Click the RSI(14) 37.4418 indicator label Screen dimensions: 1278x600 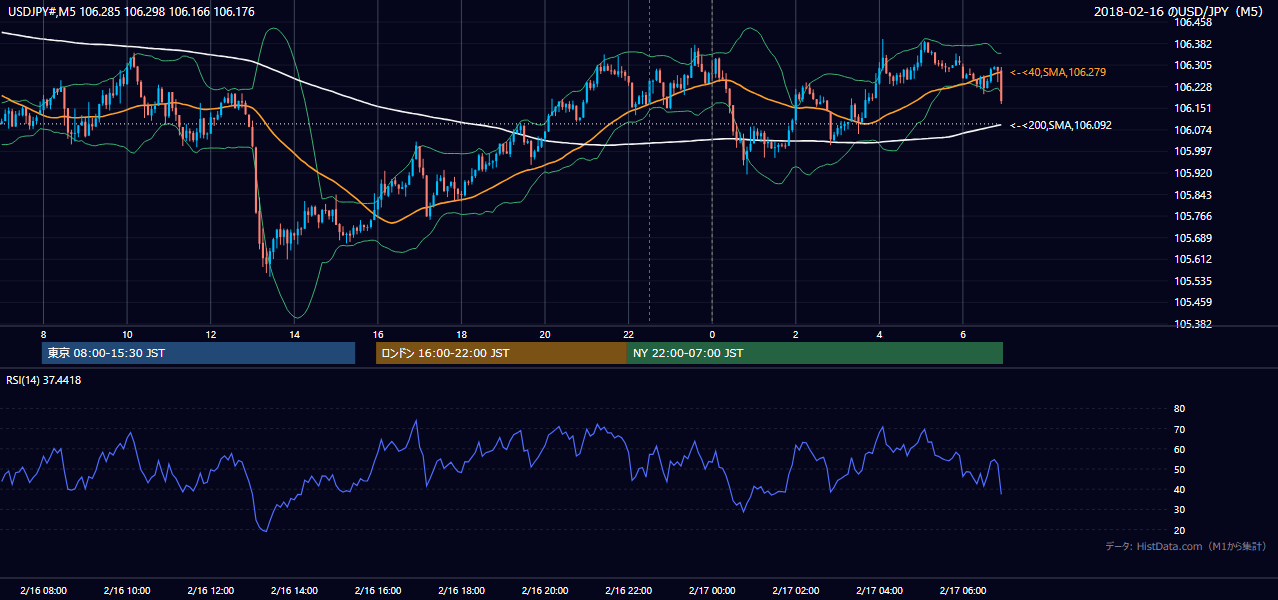click(x=44, y=380)
